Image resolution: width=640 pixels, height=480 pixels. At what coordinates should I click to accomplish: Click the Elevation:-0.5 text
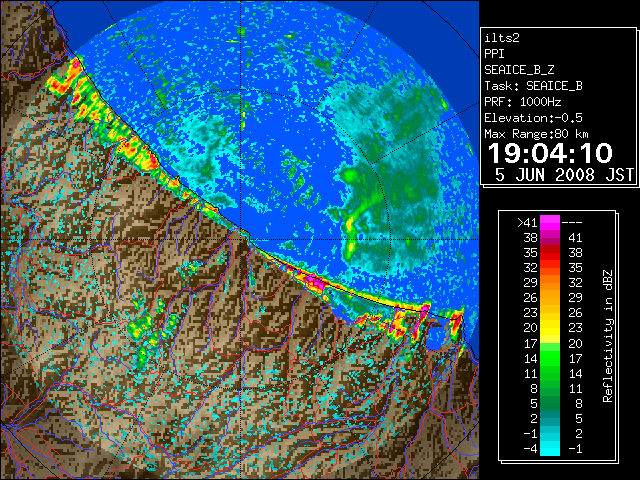point(533,118)
